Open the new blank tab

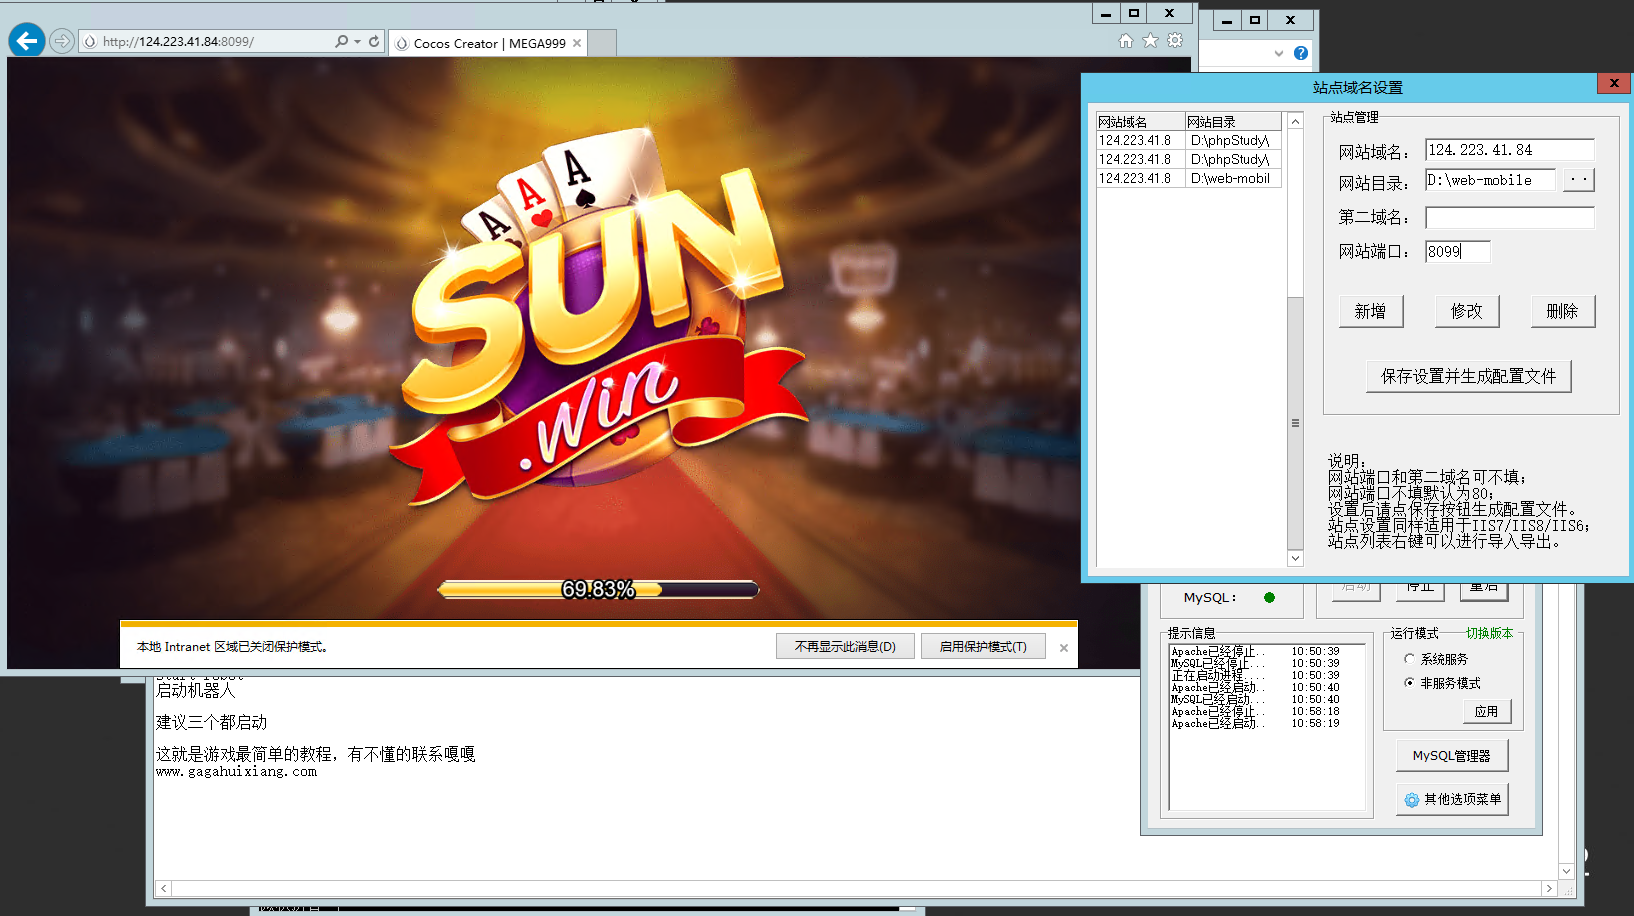coord(602,43)
